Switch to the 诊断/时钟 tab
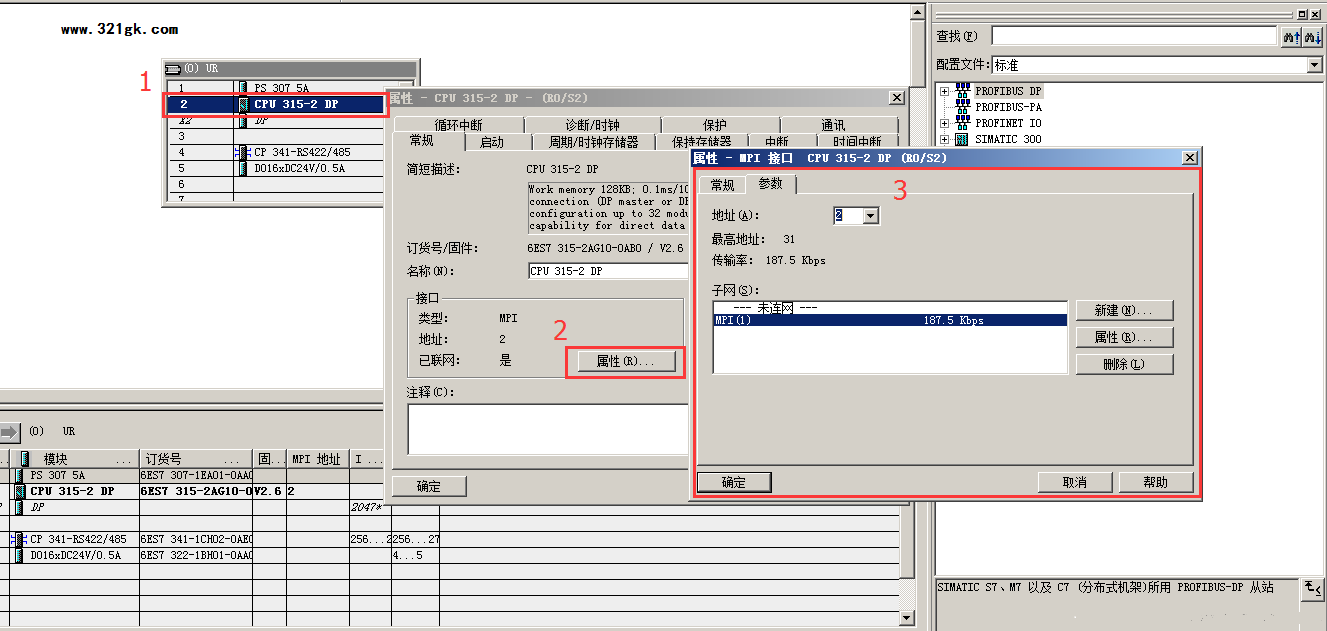 point(592,125)
